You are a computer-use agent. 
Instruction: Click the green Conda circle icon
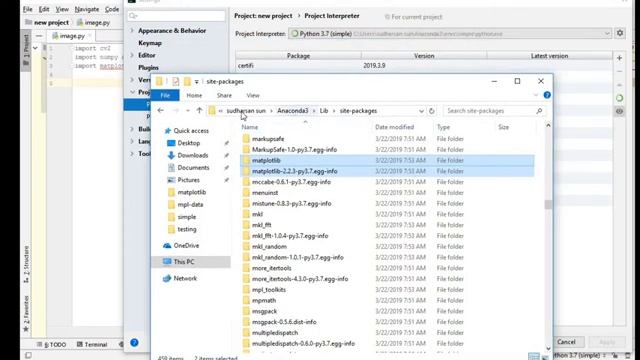click(x=619, y=98)
